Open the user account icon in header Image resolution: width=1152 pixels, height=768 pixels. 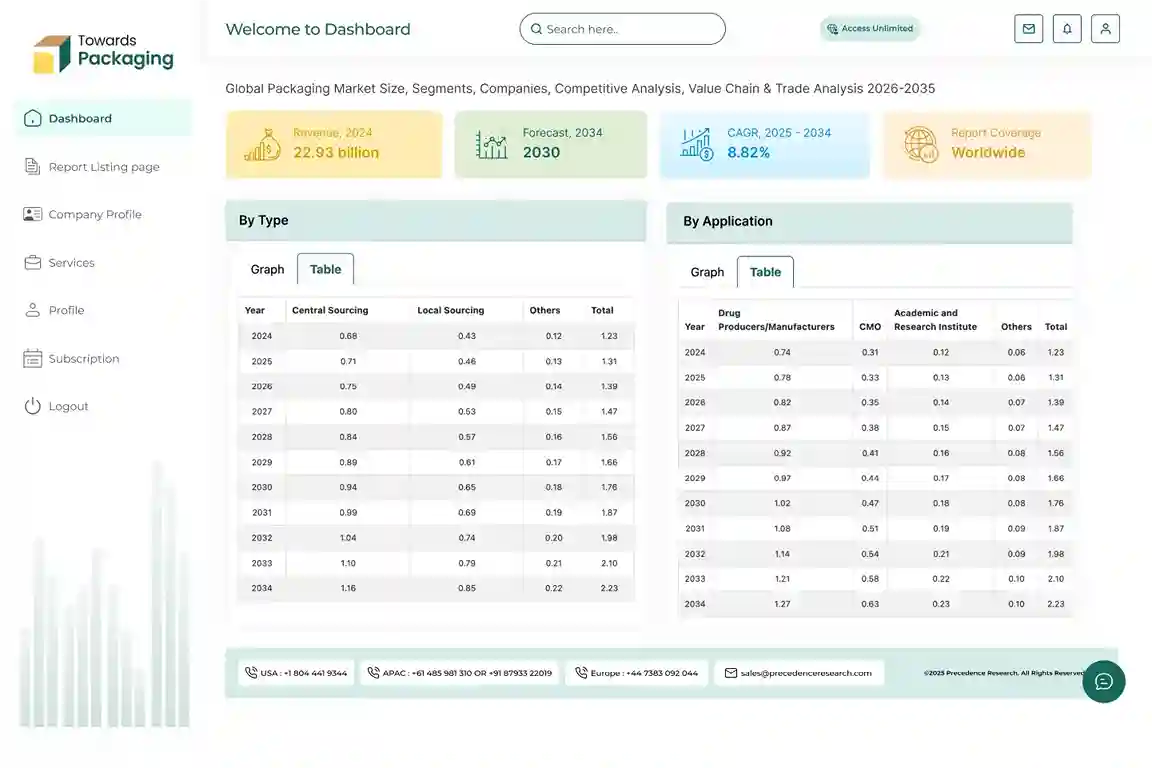point(1105,29)
